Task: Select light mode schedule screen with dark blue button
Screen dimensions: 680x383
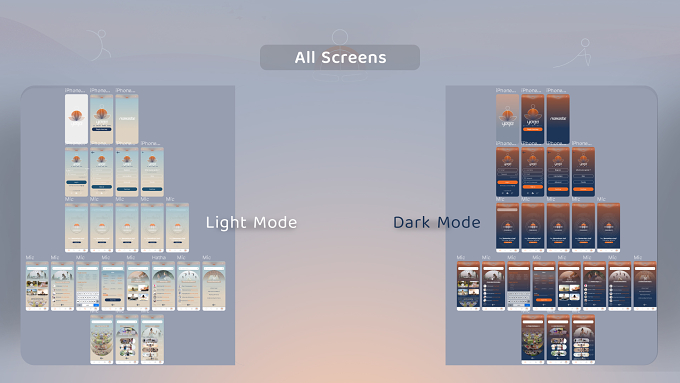Action: [113, 286]
